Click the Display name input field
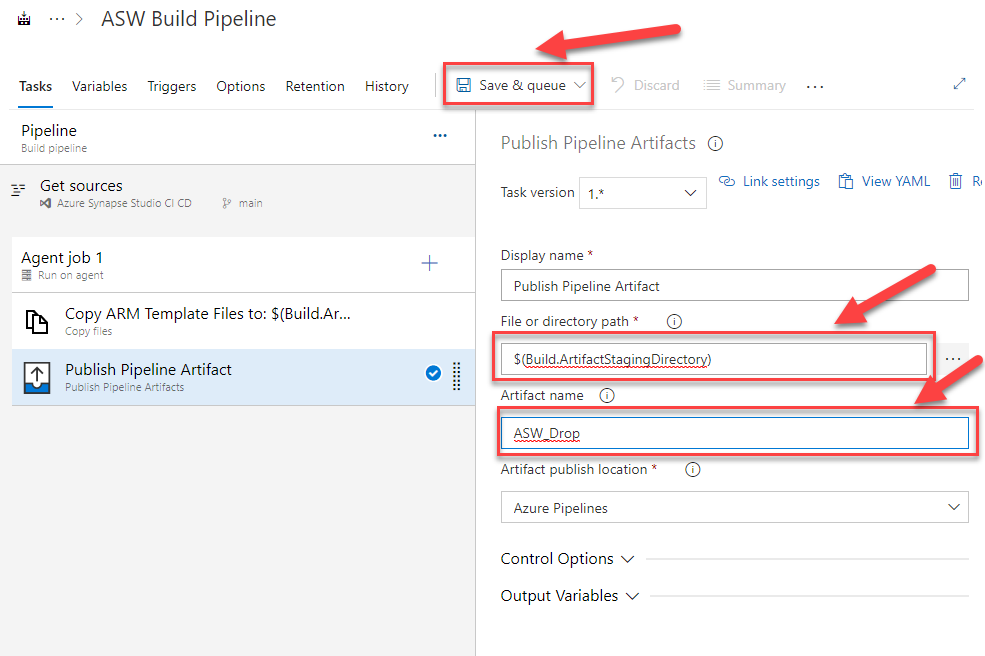Image resolution: width=985 pixels, height=656 pixels. (734, 286)
